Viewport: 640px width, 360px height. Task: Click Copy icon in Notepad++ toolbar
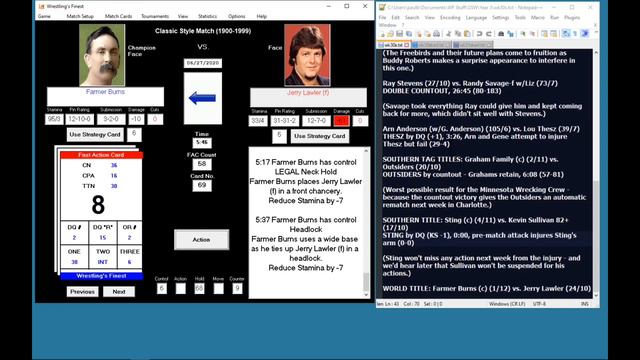(x=458, y=34)
